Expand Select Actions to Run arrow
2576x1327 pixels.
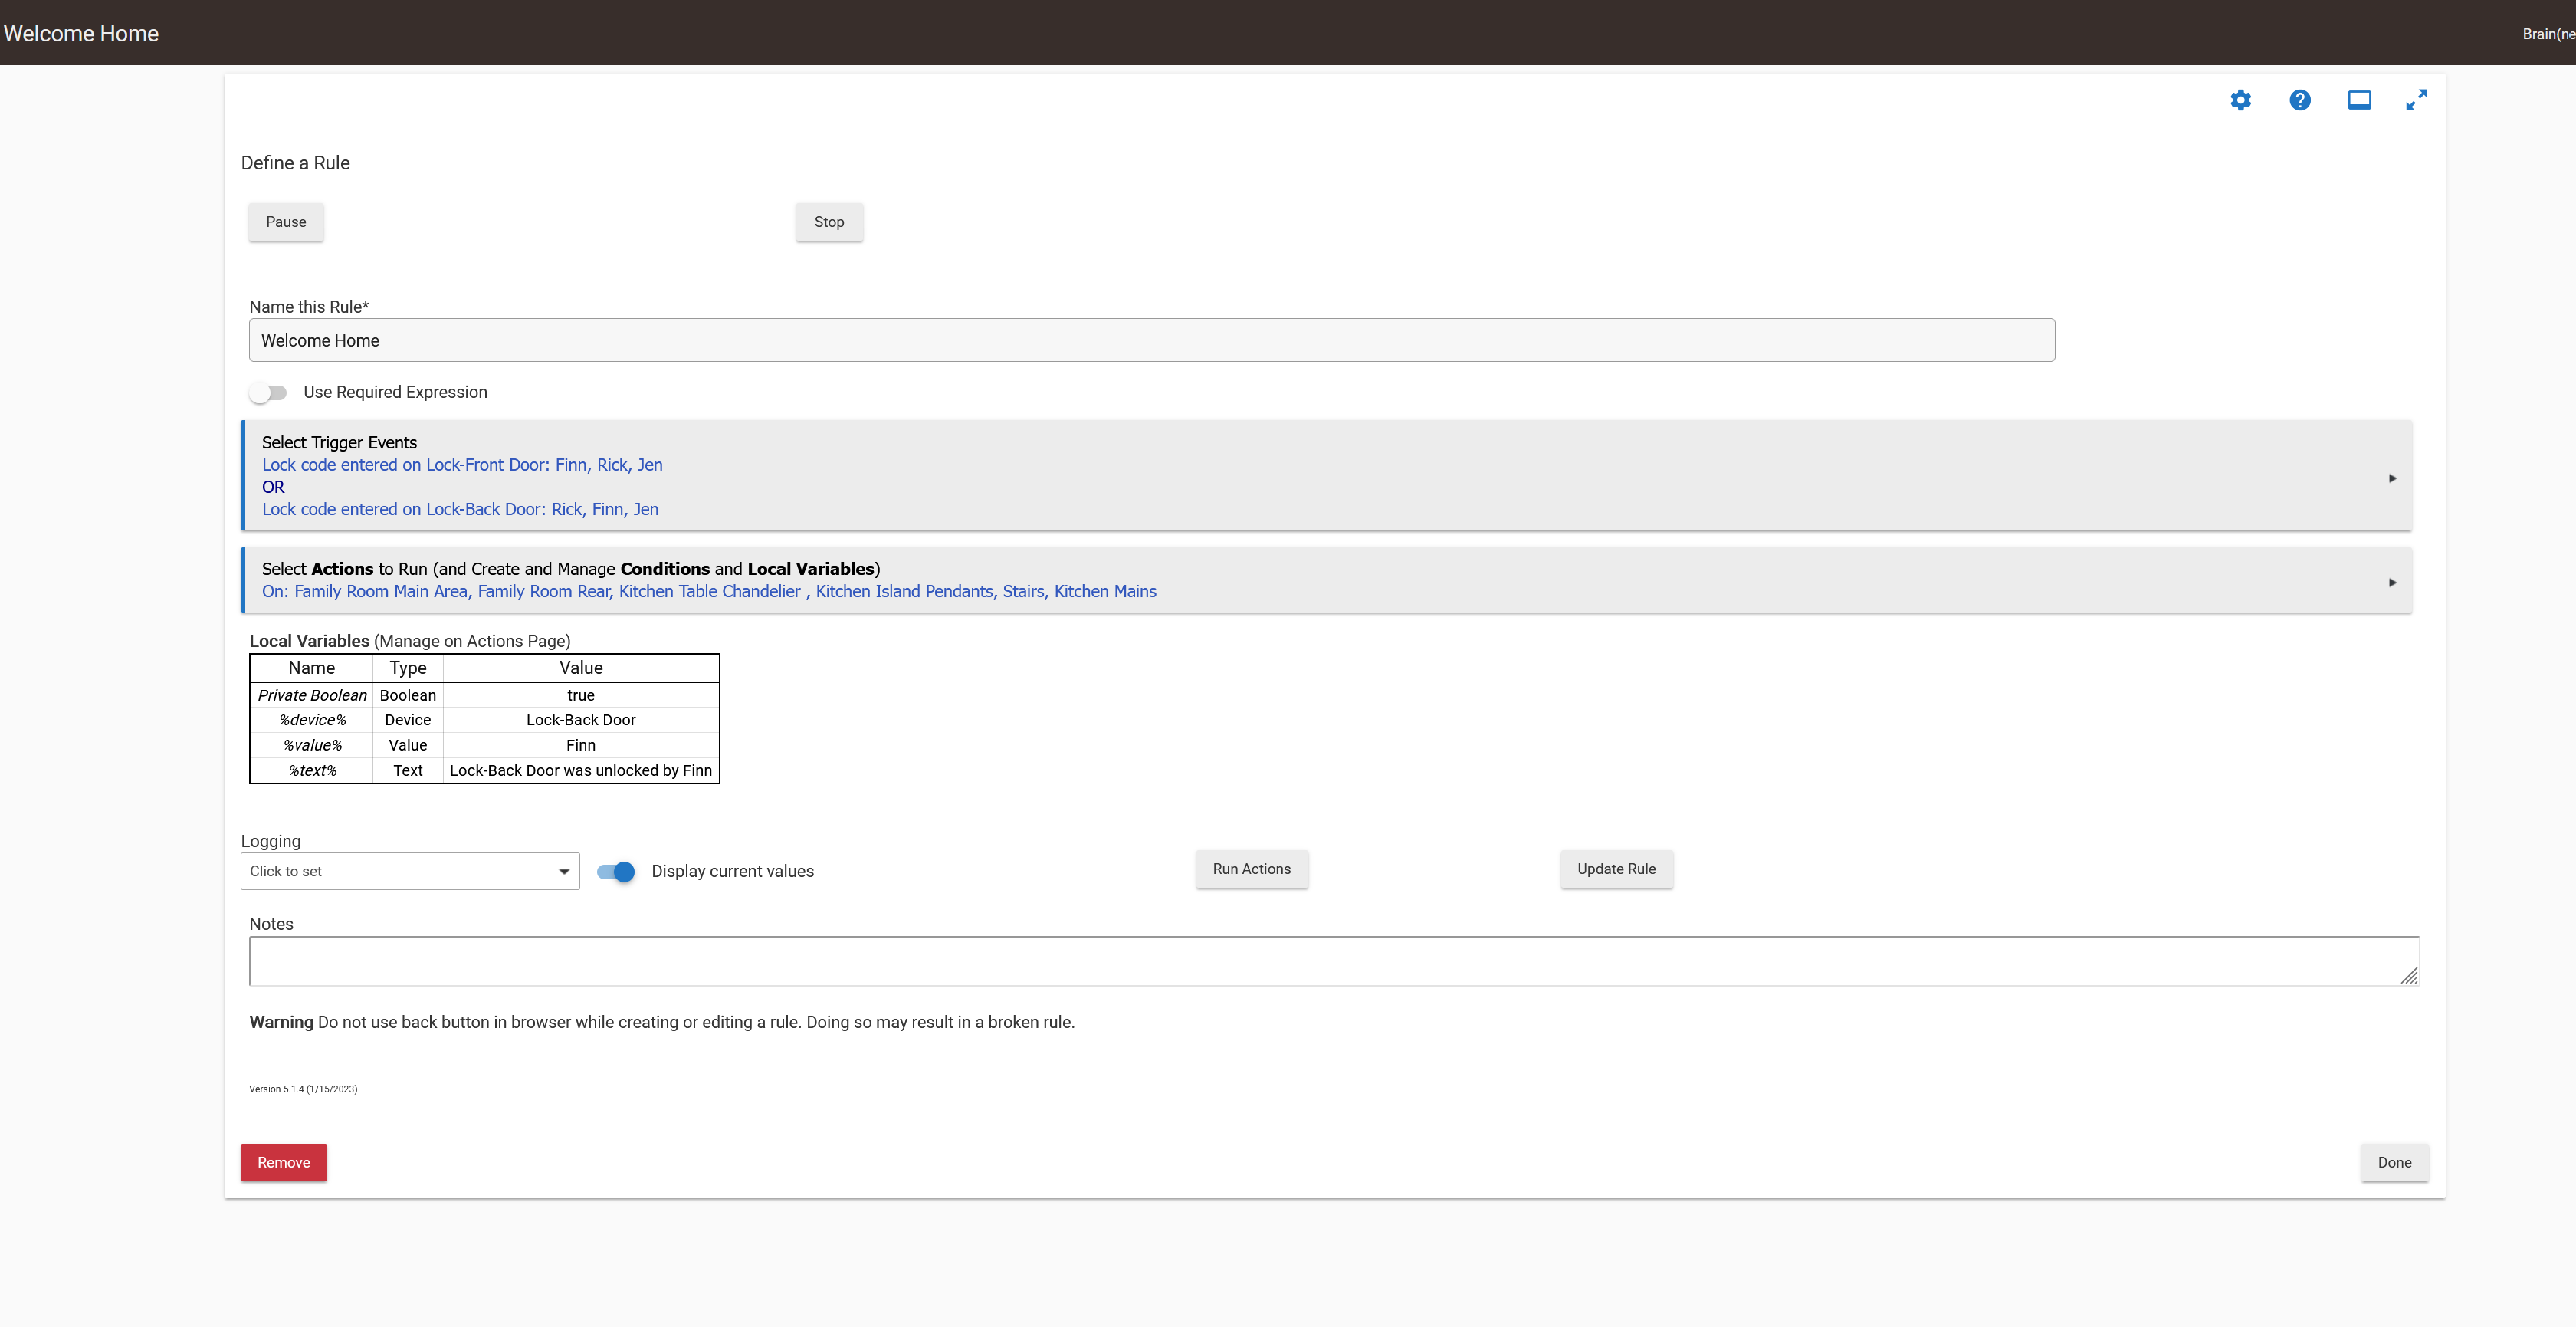(x=2392, y=582)
